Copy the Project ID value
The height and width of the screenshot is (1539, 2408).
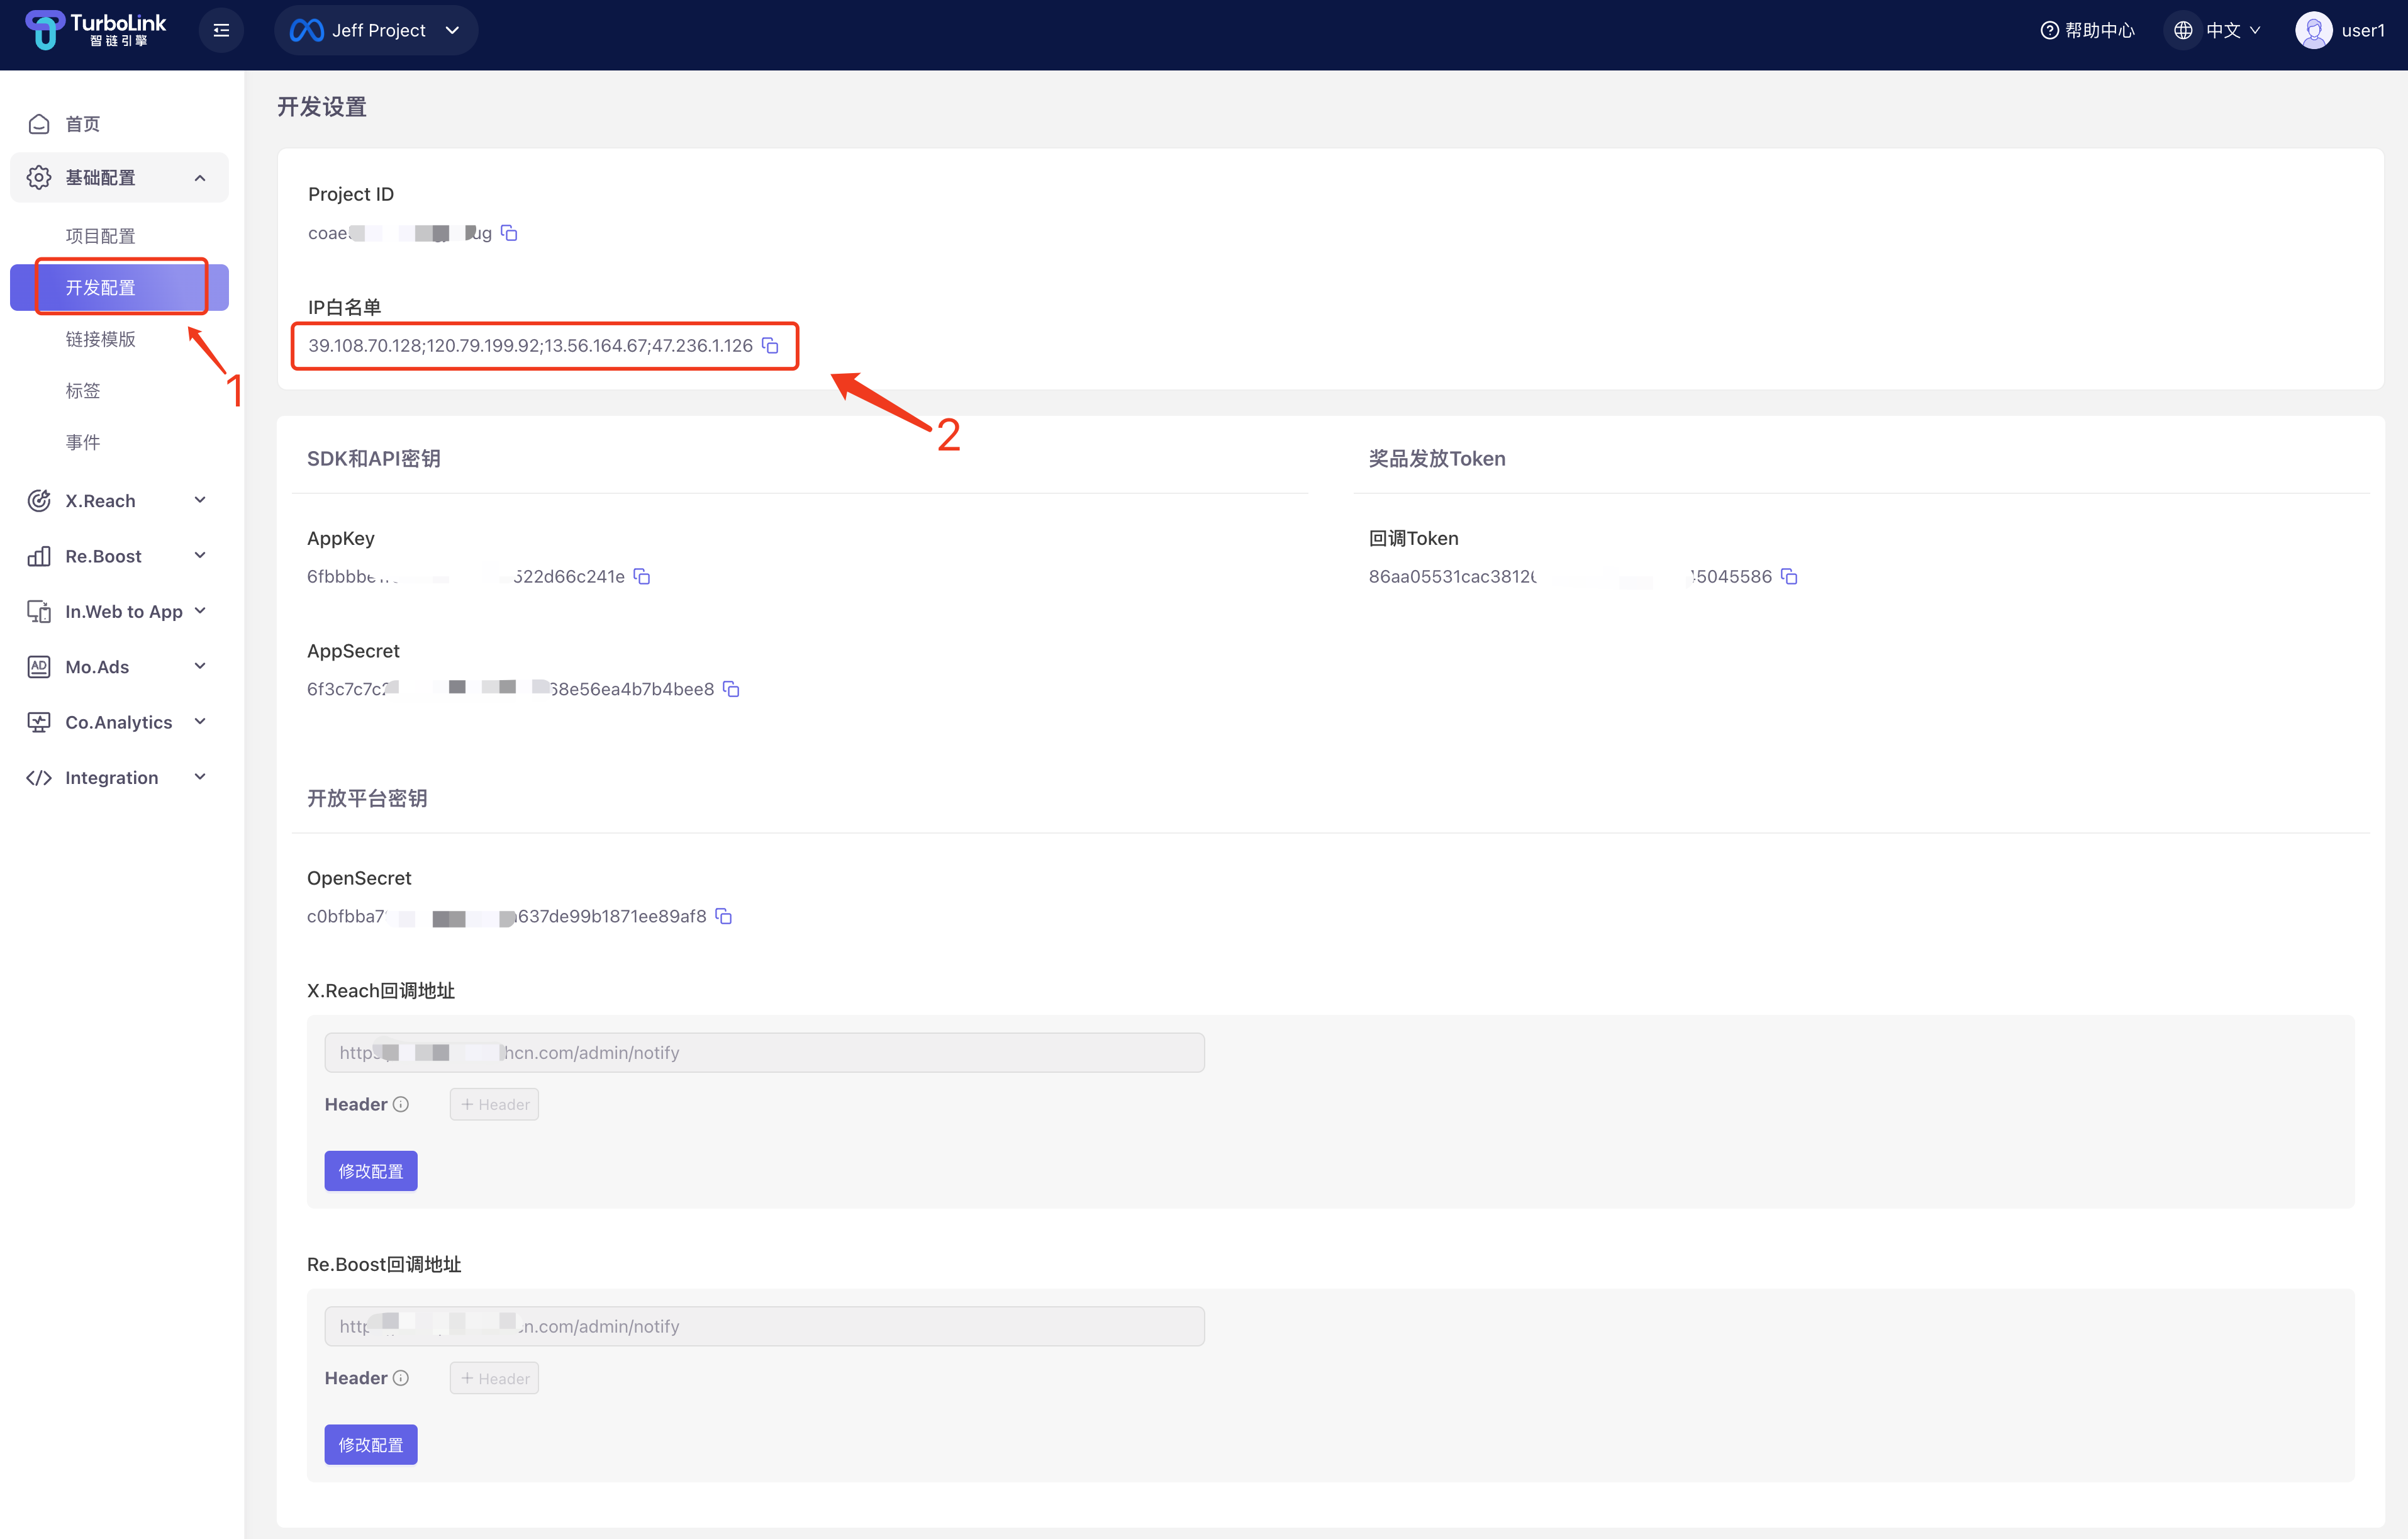[x=509, y=233]
